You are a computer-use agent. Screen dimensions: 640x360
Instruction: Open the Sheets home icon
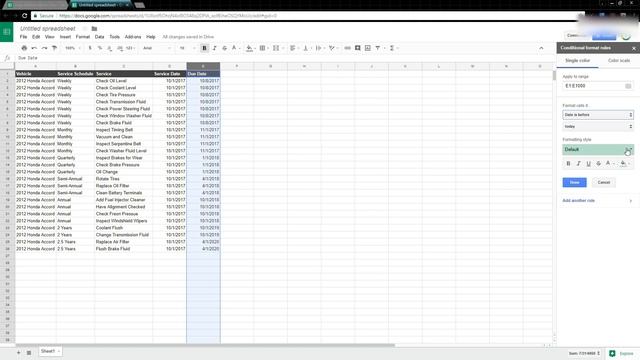7,32
